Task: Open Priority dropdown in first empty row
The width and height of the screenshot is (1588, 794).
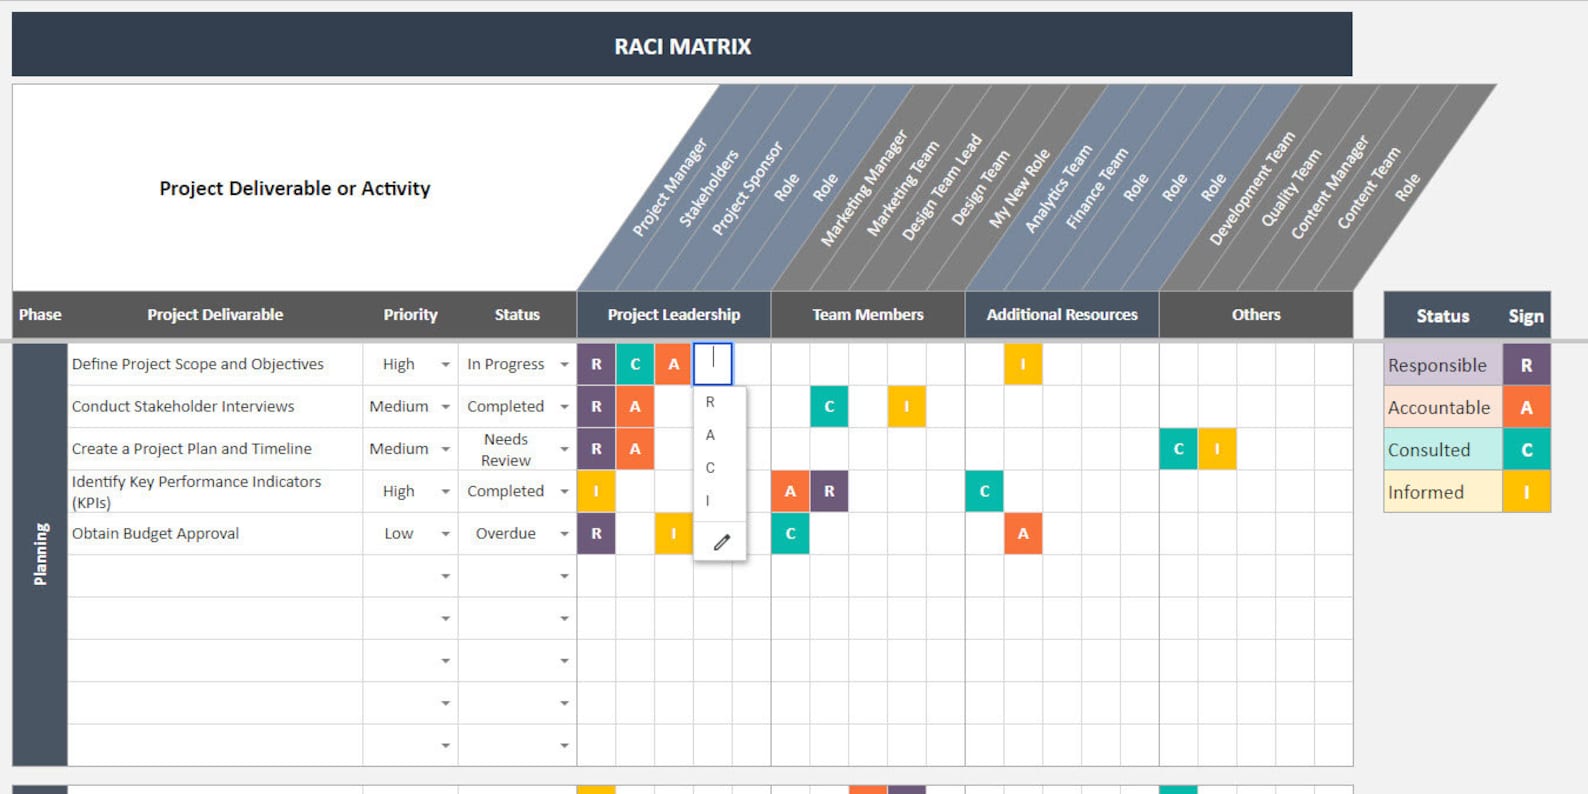Action: click(x=445, y=577)
